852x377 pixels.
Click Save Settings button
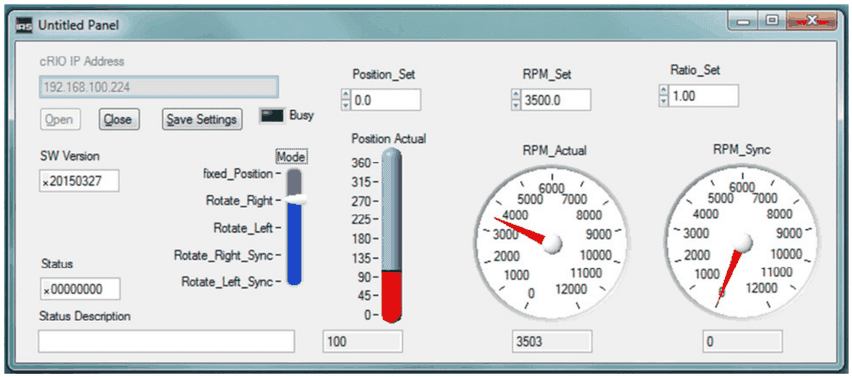tap(202, 120)
